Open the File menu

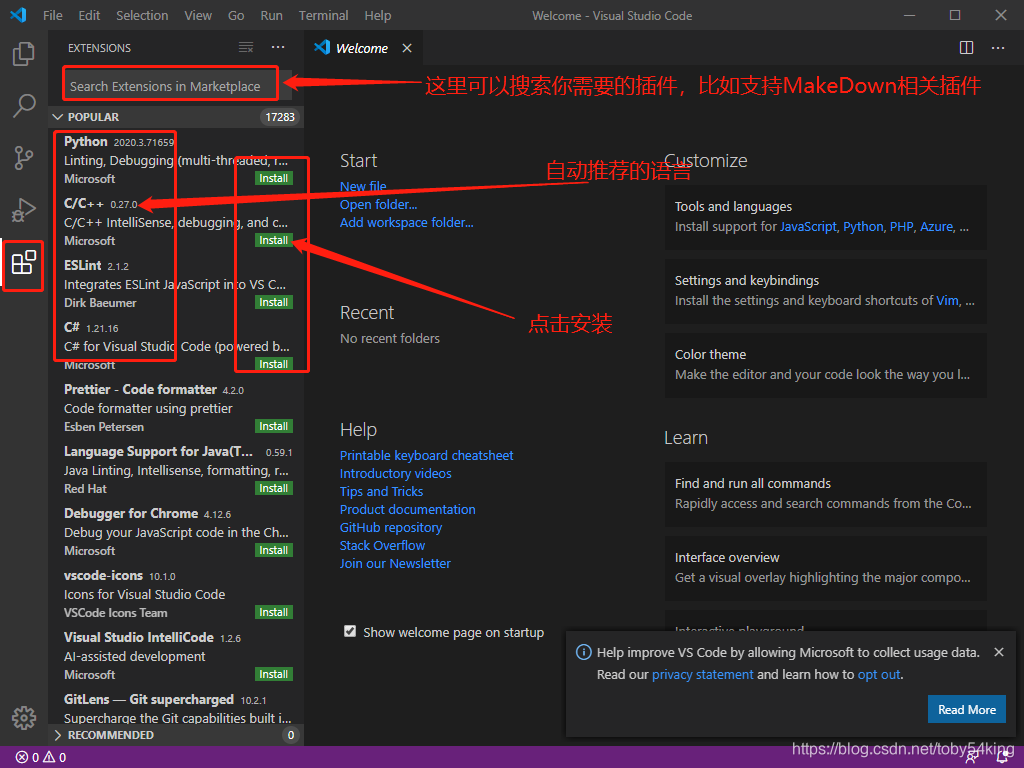[53, 15]
